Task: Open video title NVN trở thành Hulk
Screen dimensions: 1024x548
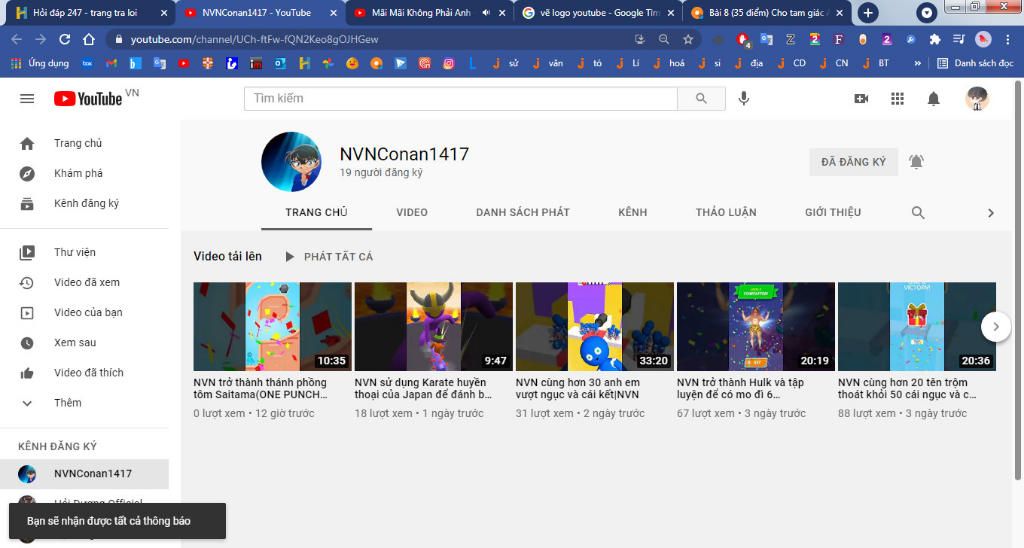Action: pos(741,388)
